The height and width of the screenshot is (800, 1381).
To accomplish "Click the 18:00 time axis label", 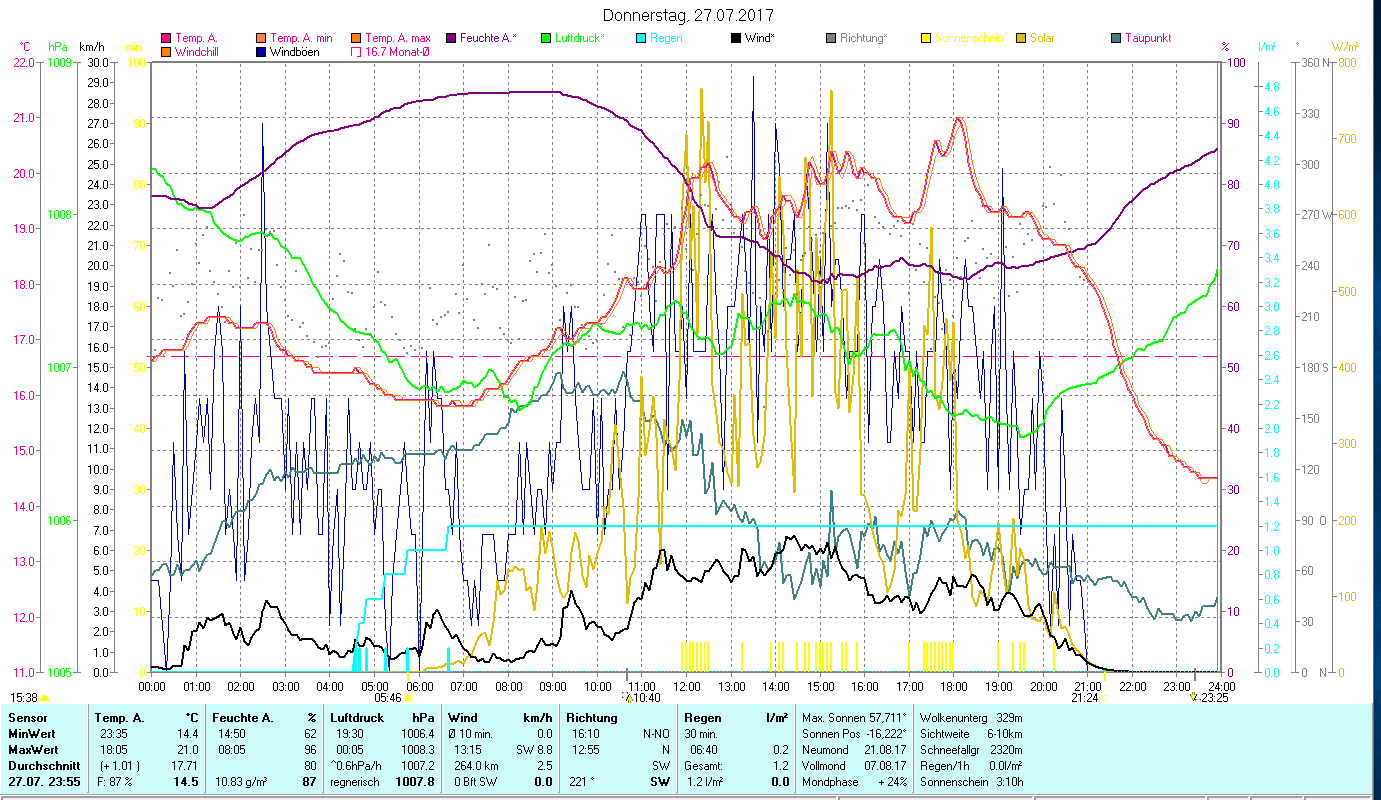I will pyautogui.click(x=954, y=687).
